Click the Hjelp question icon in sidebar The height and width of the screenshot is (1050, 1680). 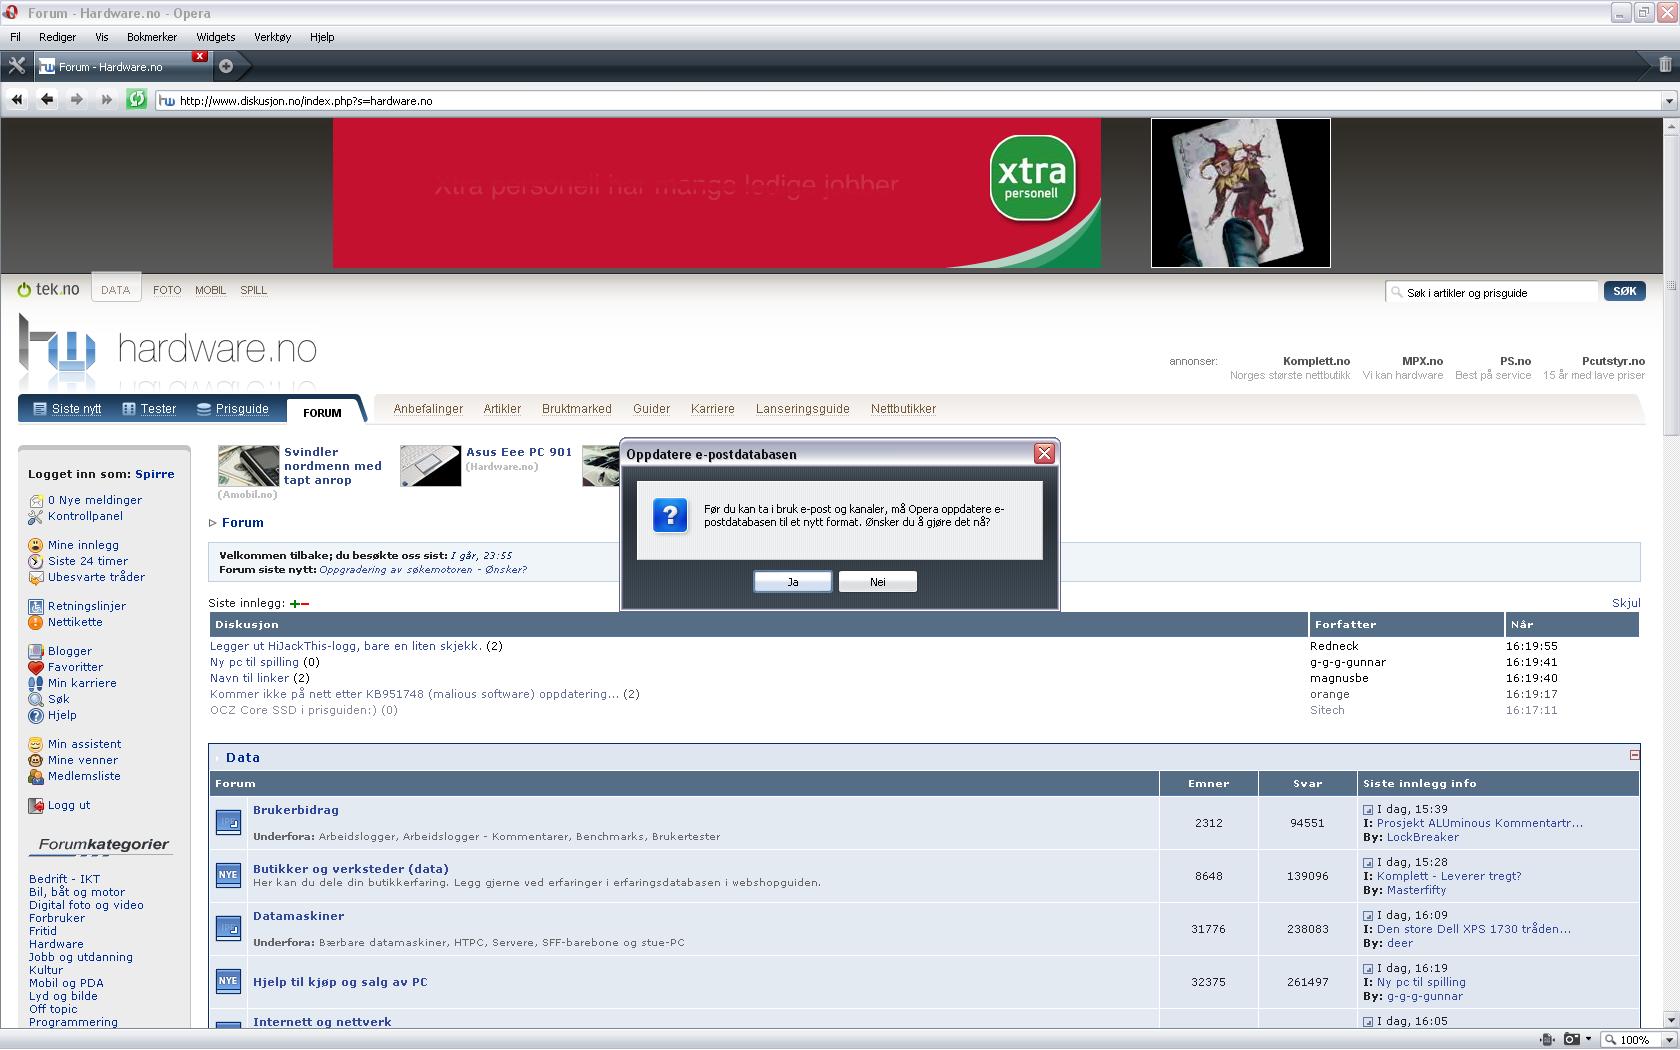36,715
